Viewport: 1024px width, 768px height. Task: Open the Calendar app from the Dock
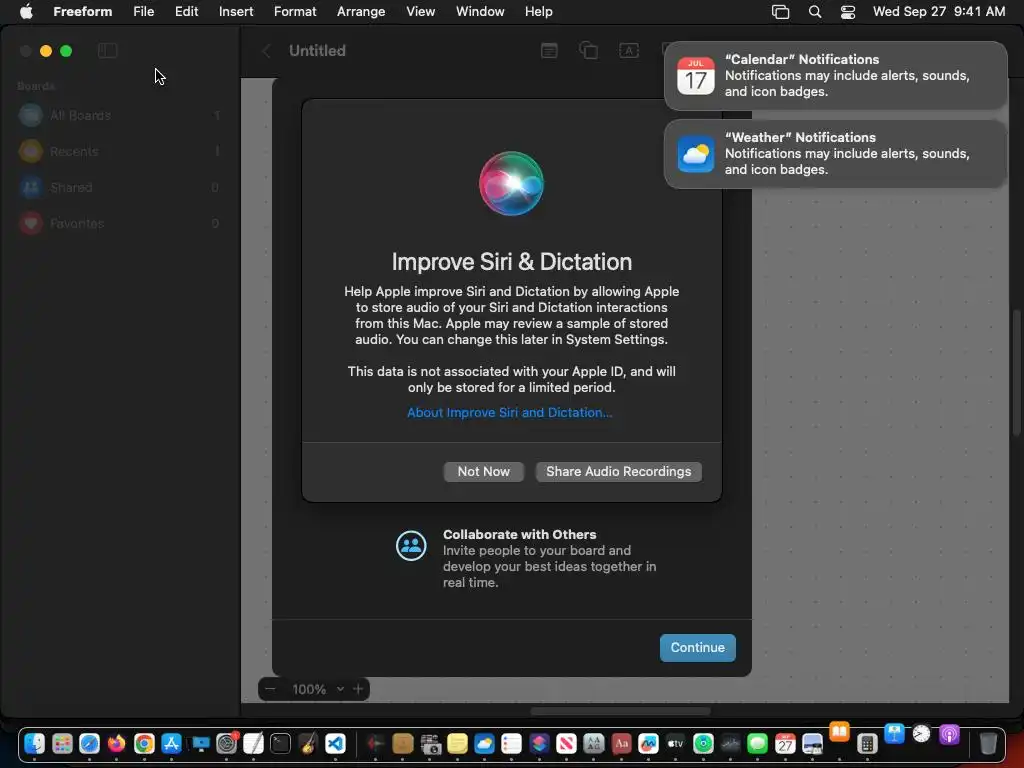pos(785,744)
